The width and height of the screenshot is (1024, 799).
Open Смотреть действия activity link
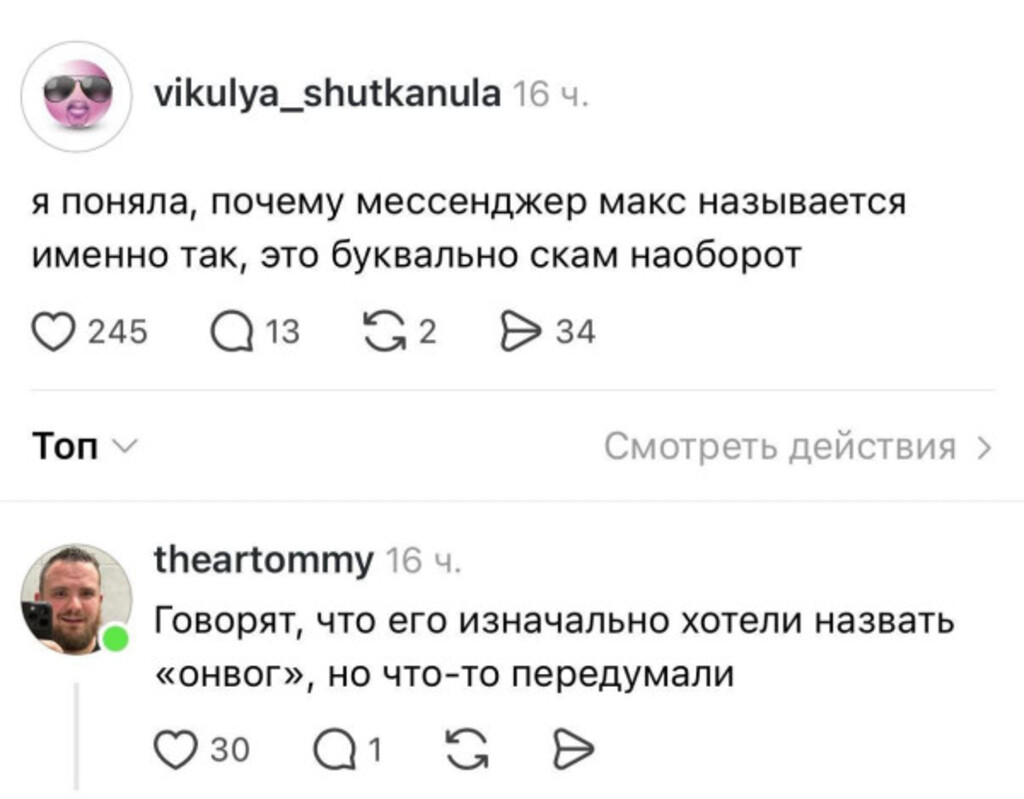click(x=780, y=446)
